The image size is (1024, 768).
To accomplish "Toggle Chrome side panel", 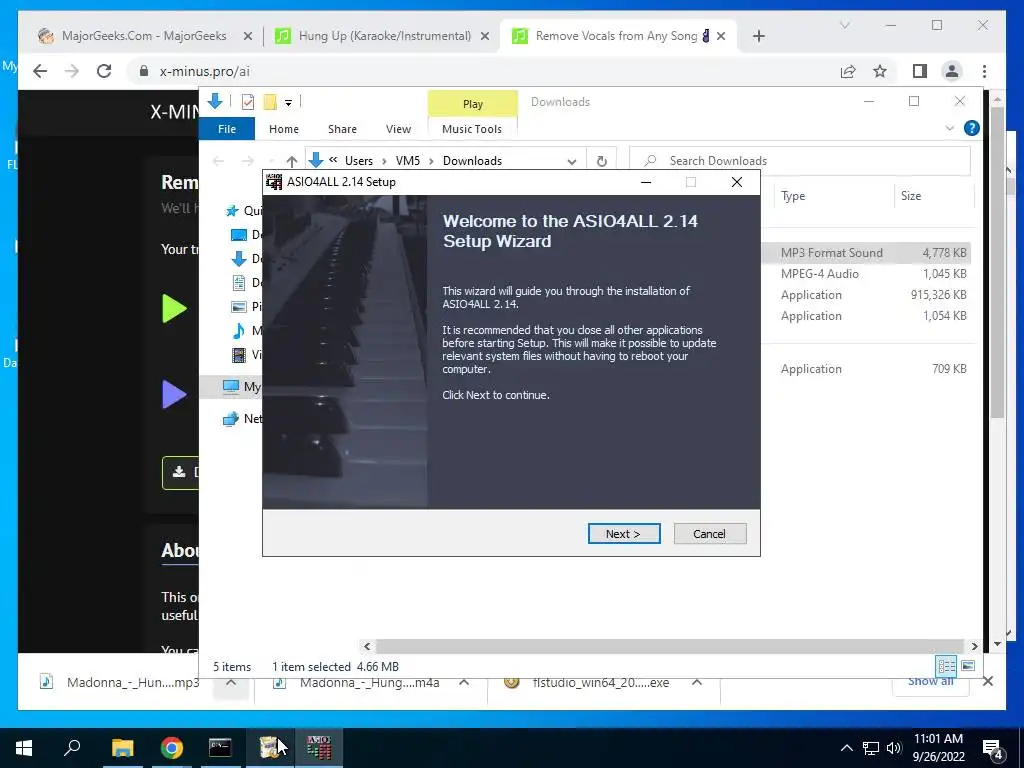I will pyautogui.click(x=920, y=71).
